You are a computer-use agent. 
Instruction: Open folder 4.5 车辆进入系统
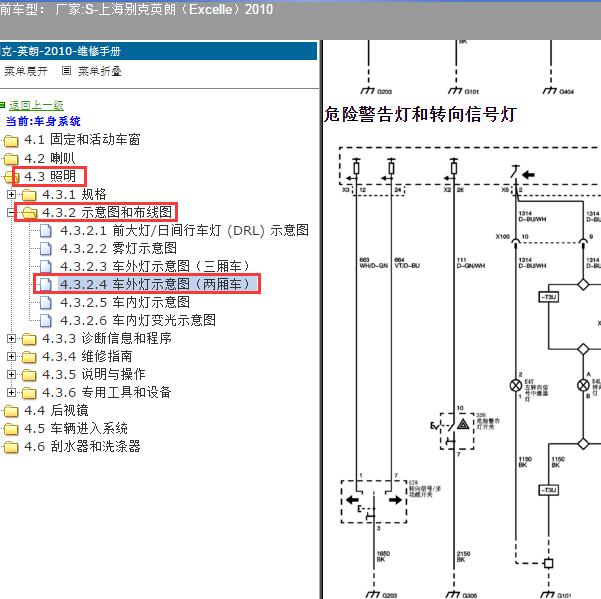[x=76, y=428]
